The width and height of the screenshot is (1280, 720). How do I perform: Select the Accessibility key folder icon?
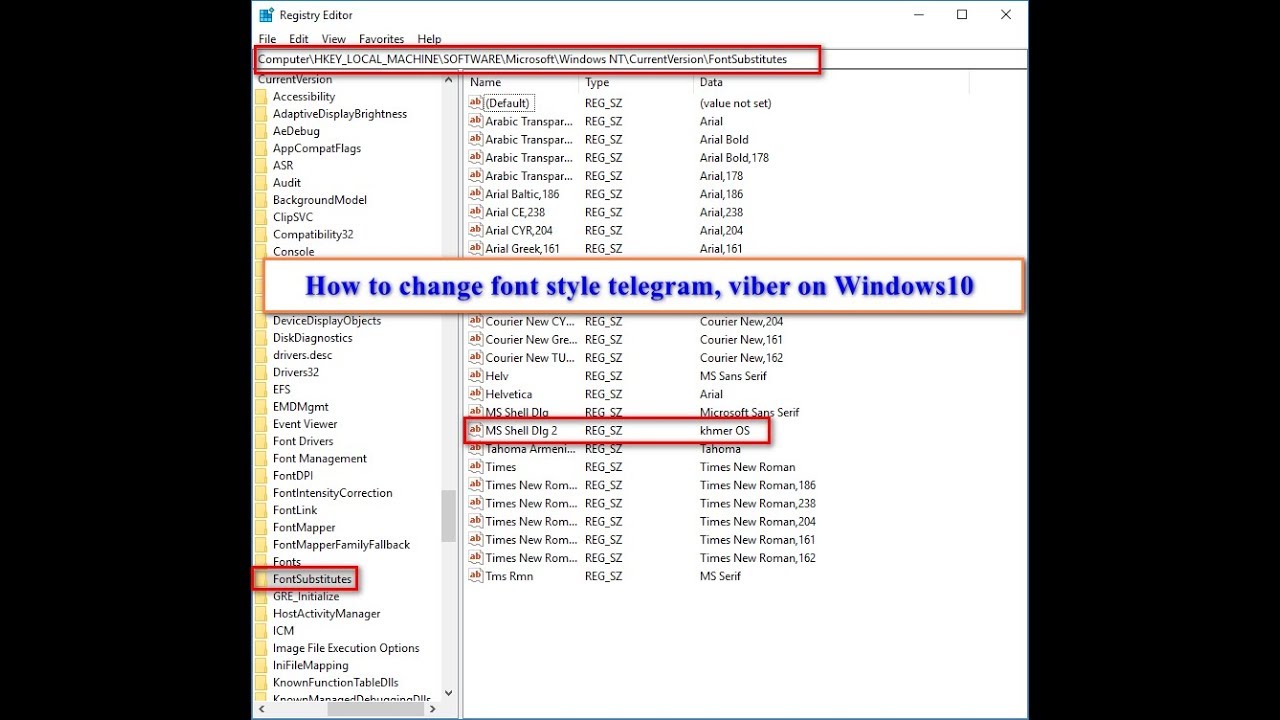click(x=261, y=97)
